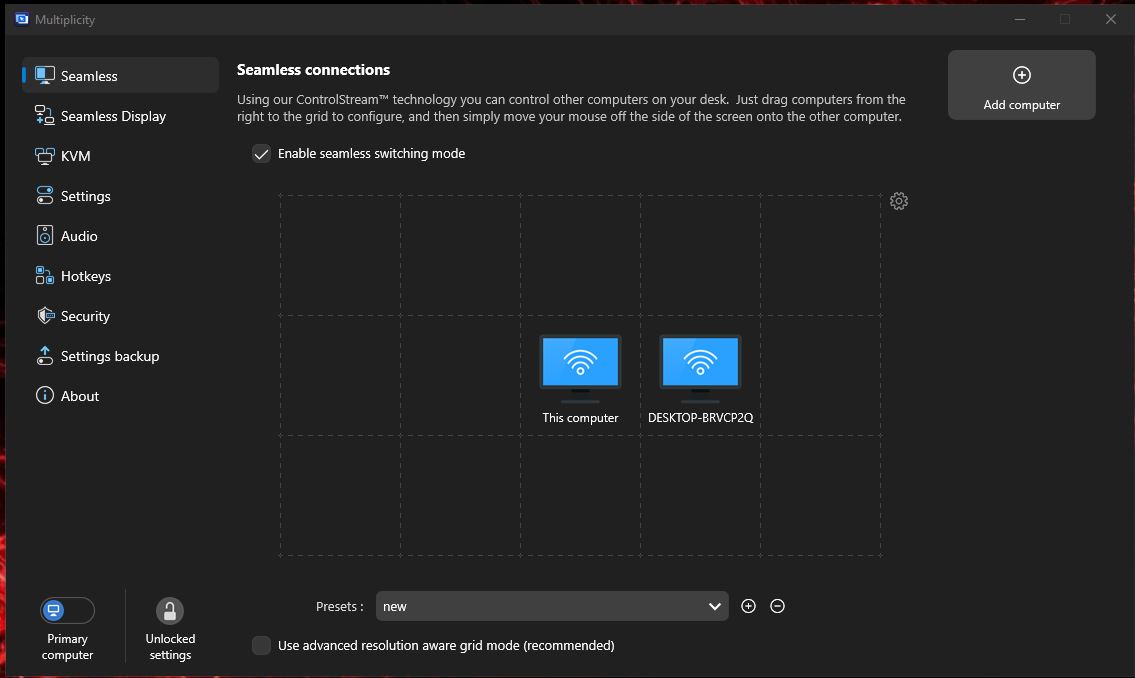Select the DESKTOP-BRVCP2Q monitor in the grid

tap(700, 368)
